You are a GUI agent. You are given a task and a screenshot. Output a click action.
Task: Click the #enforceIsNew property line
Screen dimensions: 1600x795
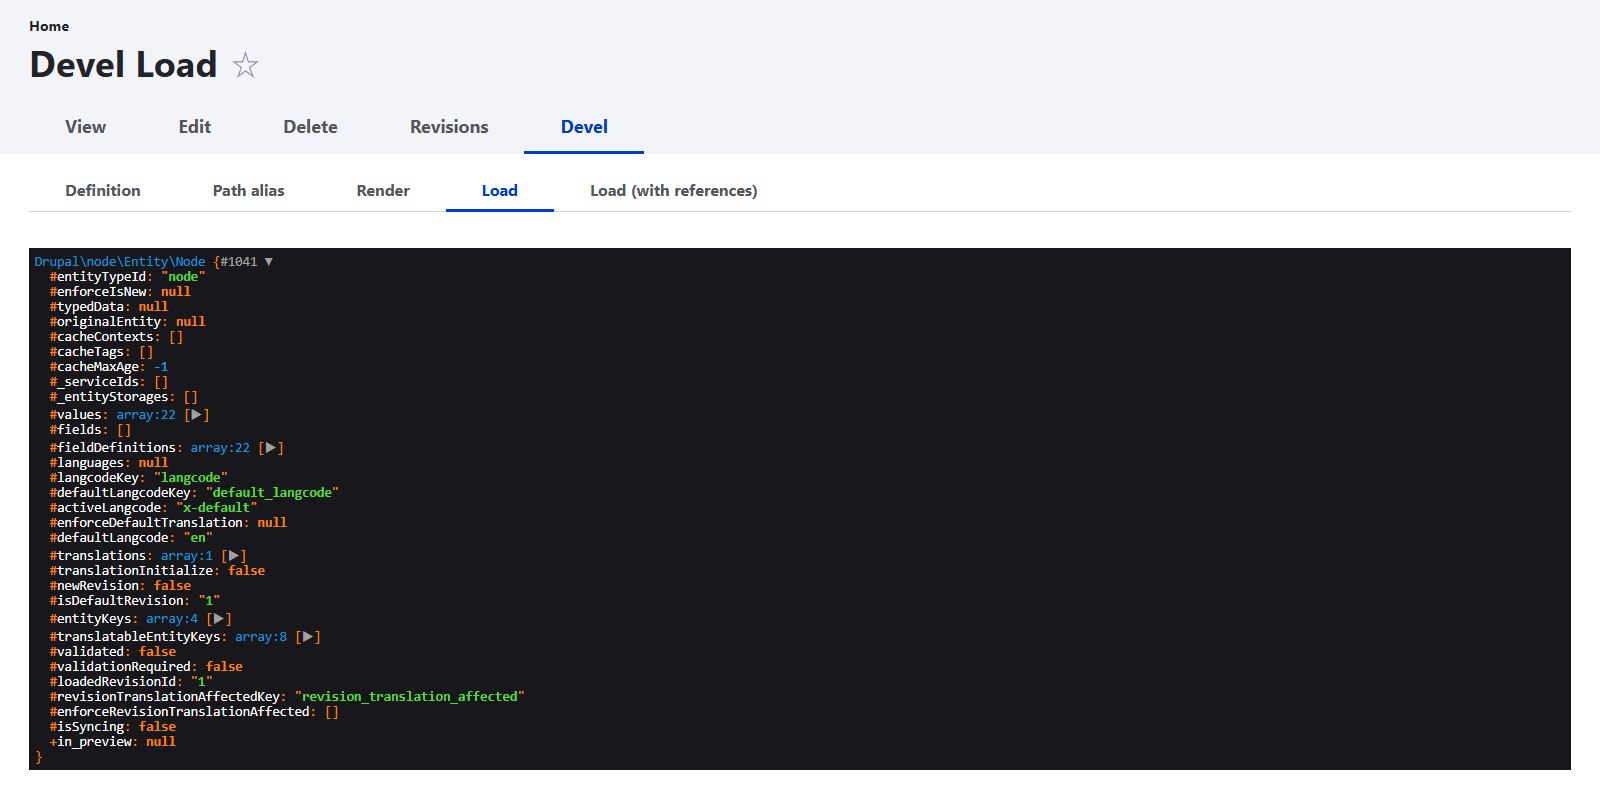pyautogui.click(x=120, y=292)
